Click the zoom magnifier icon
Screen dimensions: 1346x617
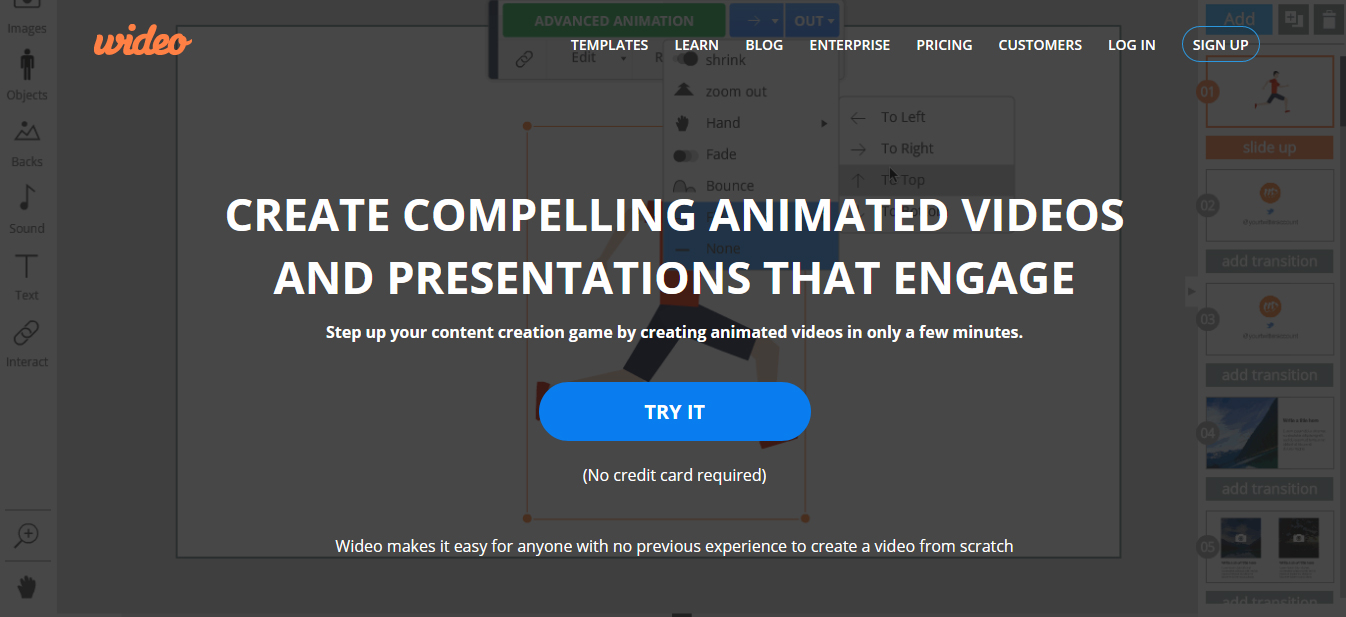(x=27, y=535)
